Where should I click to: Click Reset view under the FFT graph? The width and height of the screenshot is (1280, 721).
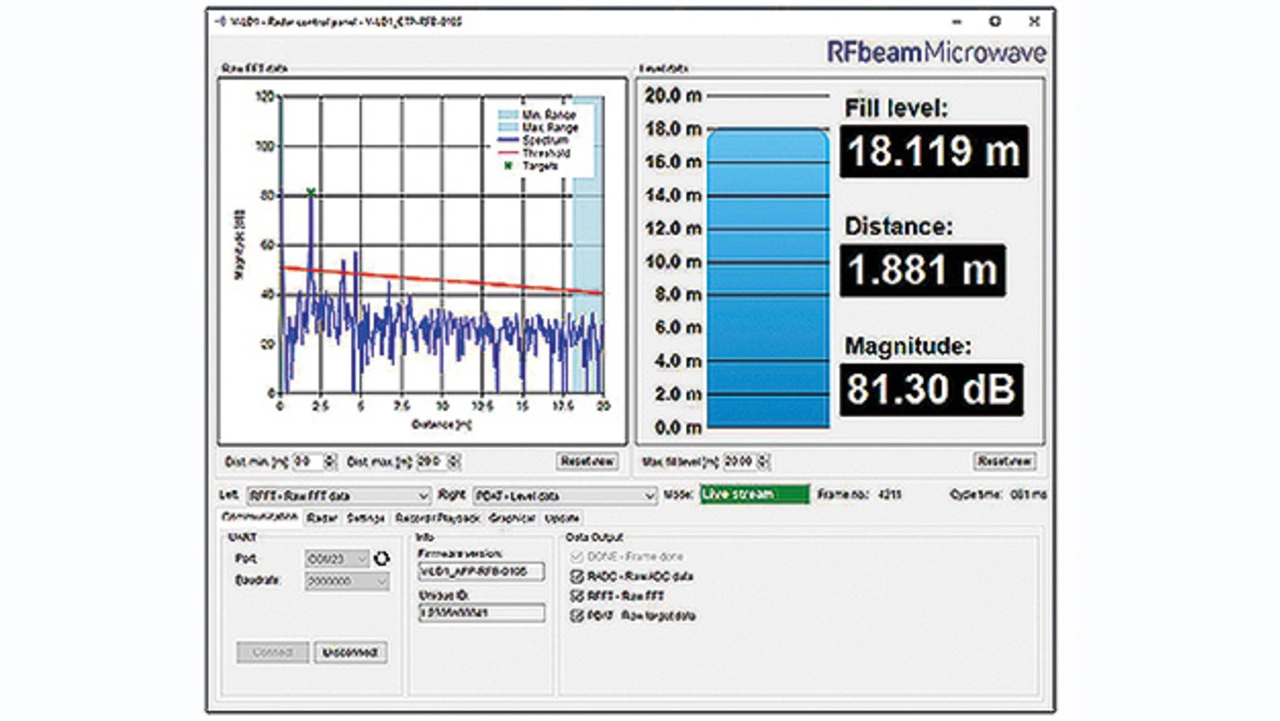587,461
